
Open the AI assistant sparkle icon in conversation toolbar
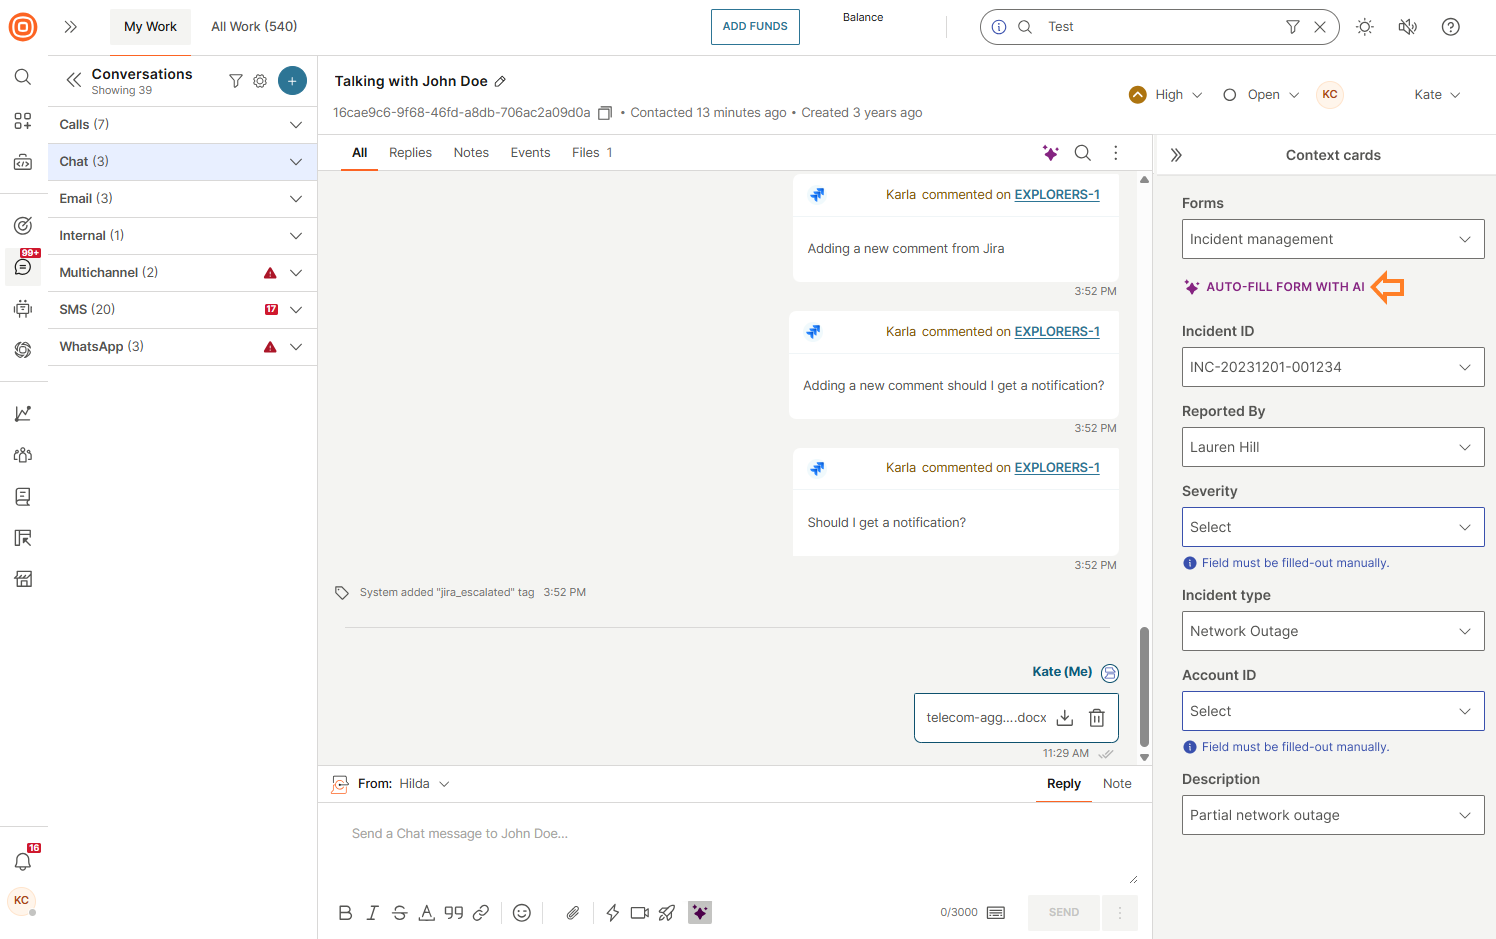pyautogui.click(x=1050, y=153)
